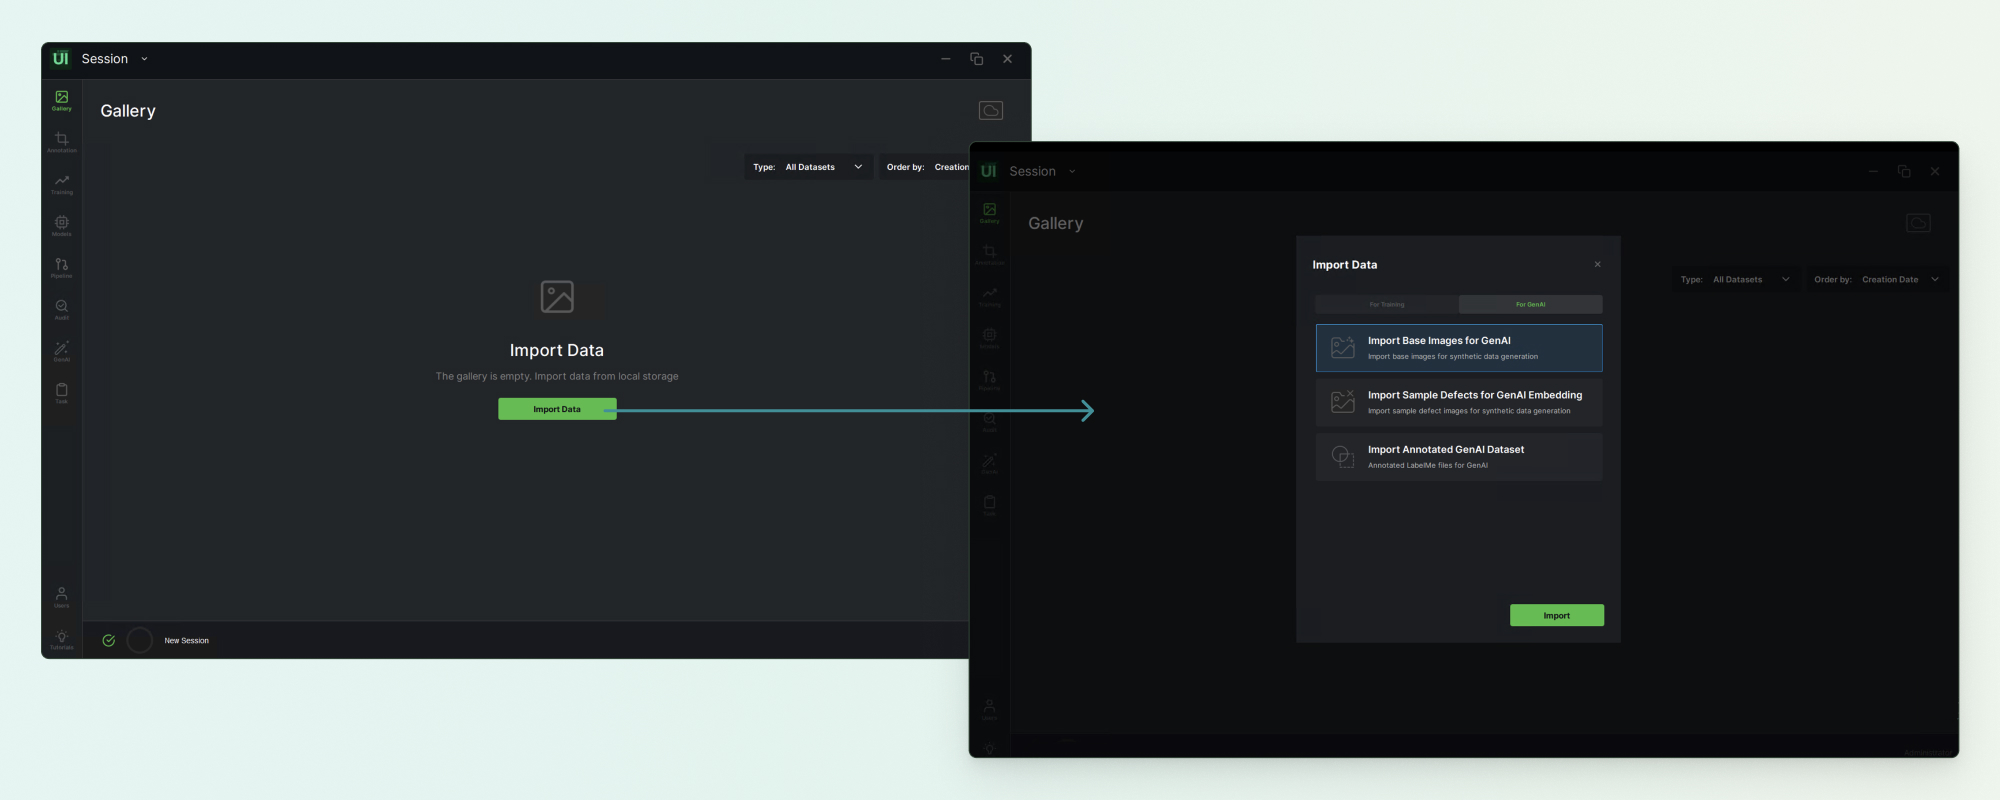
Task: Open Gallery in left window sidebar
Action: point(62,100)
